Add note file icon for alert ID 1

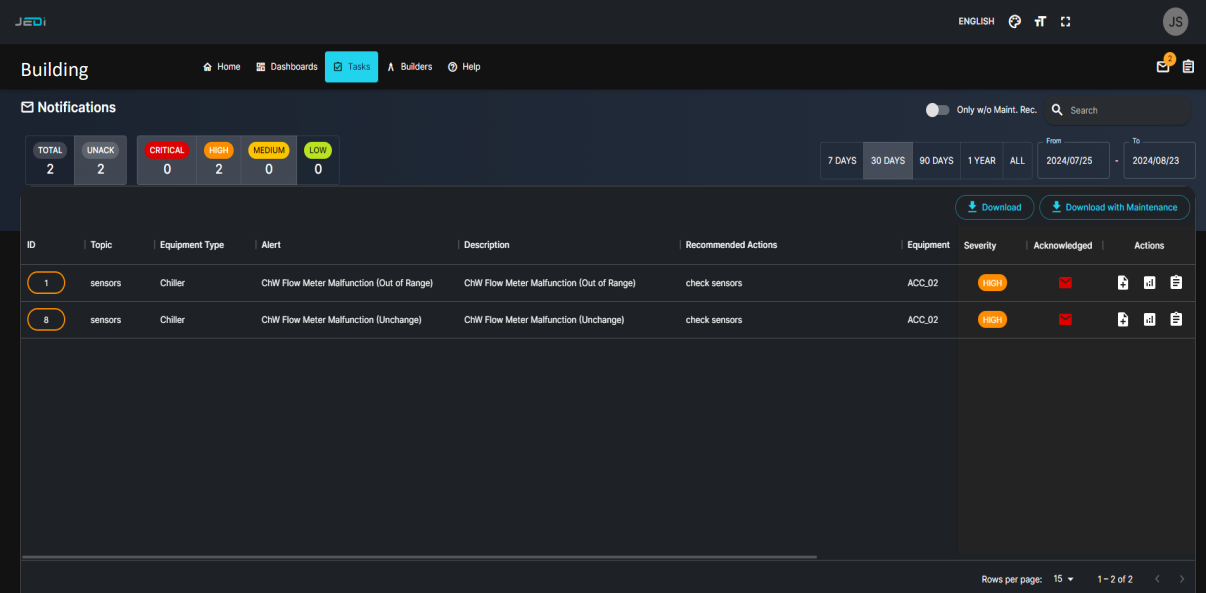(1123, 283)
